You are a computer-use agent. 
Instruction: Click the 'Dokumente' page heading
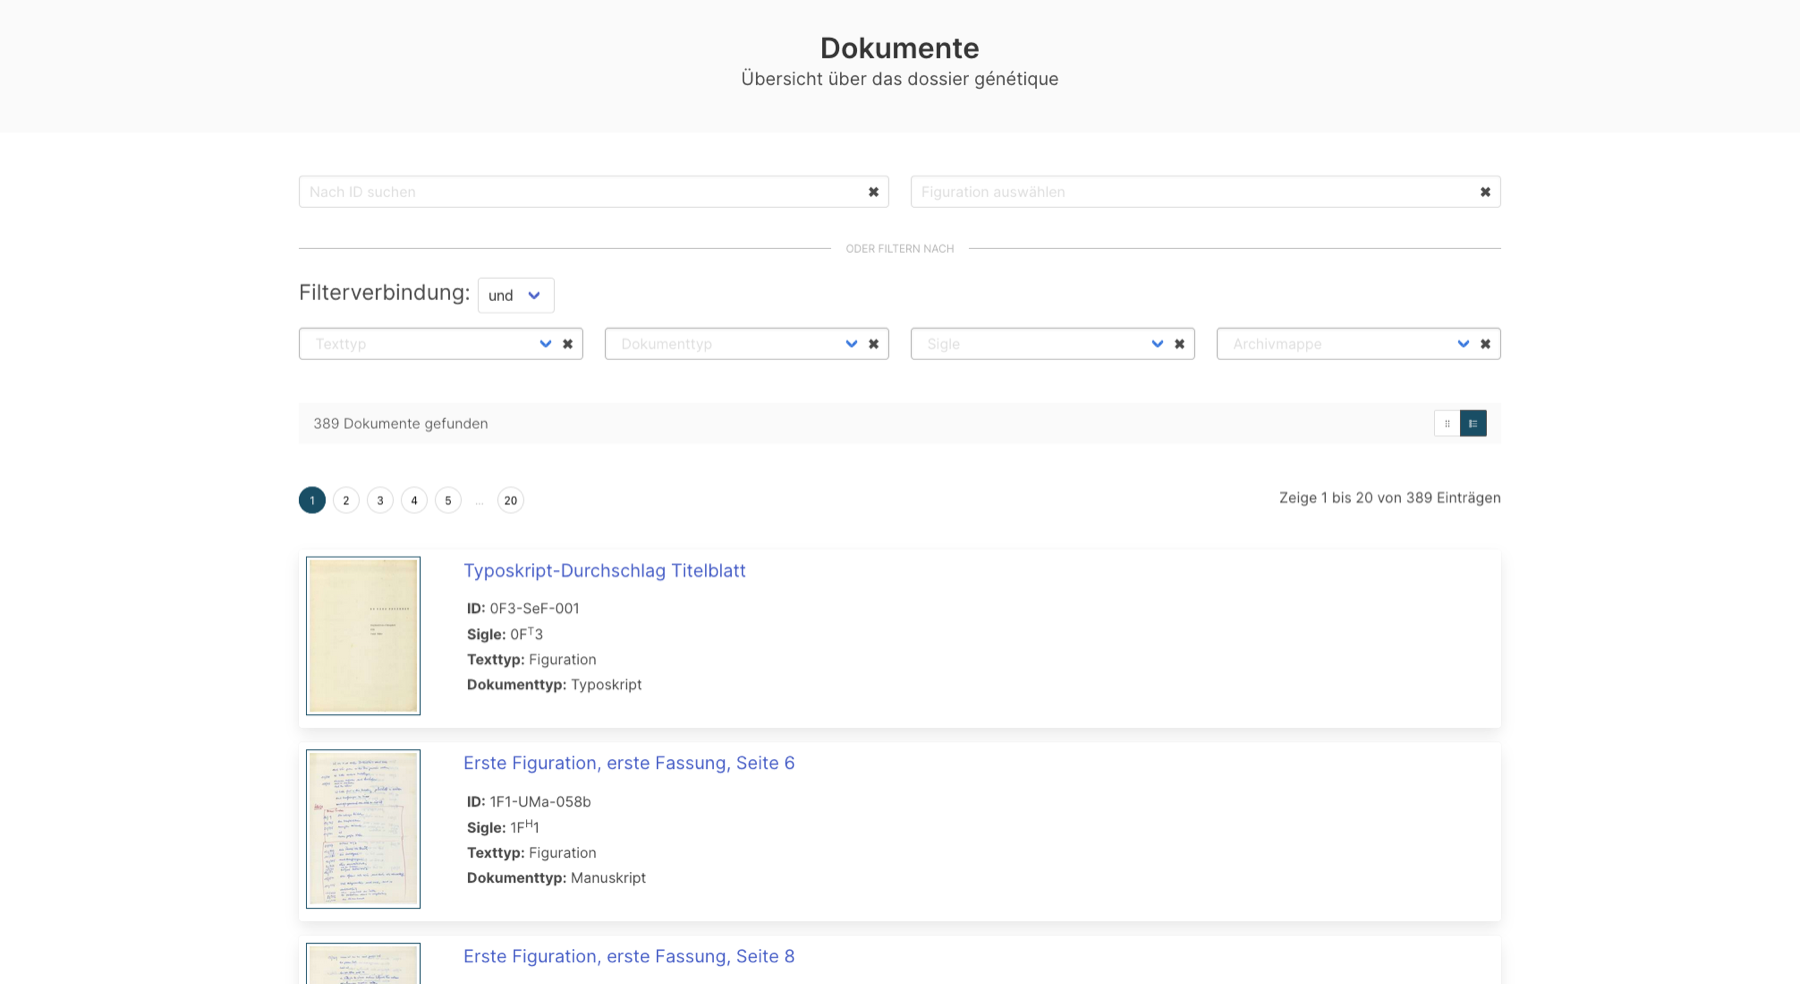coord(900,48)
